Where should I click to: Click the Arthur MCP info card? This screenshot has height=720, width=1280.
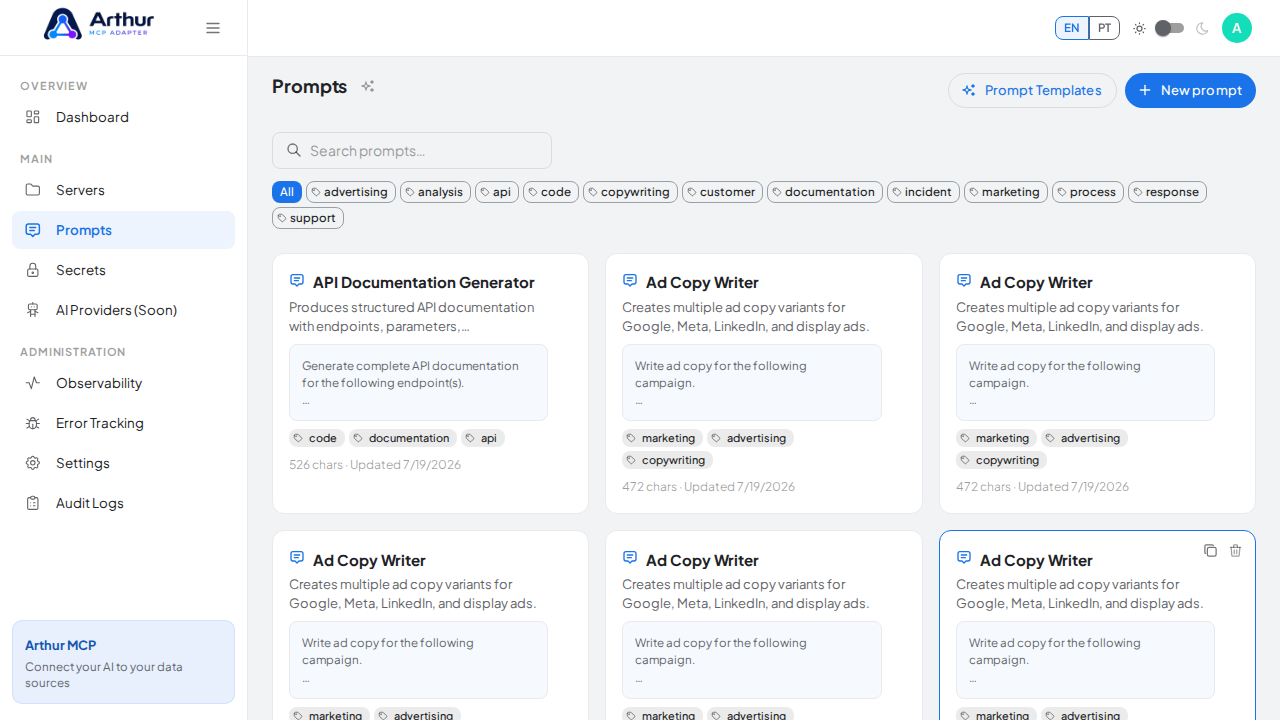pyautogui.click(x=123, y=662)
